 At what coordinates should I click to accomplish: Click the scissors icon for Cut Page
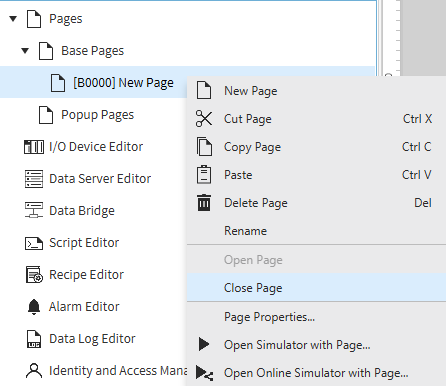pyautogui.click(x=204, y=119)
